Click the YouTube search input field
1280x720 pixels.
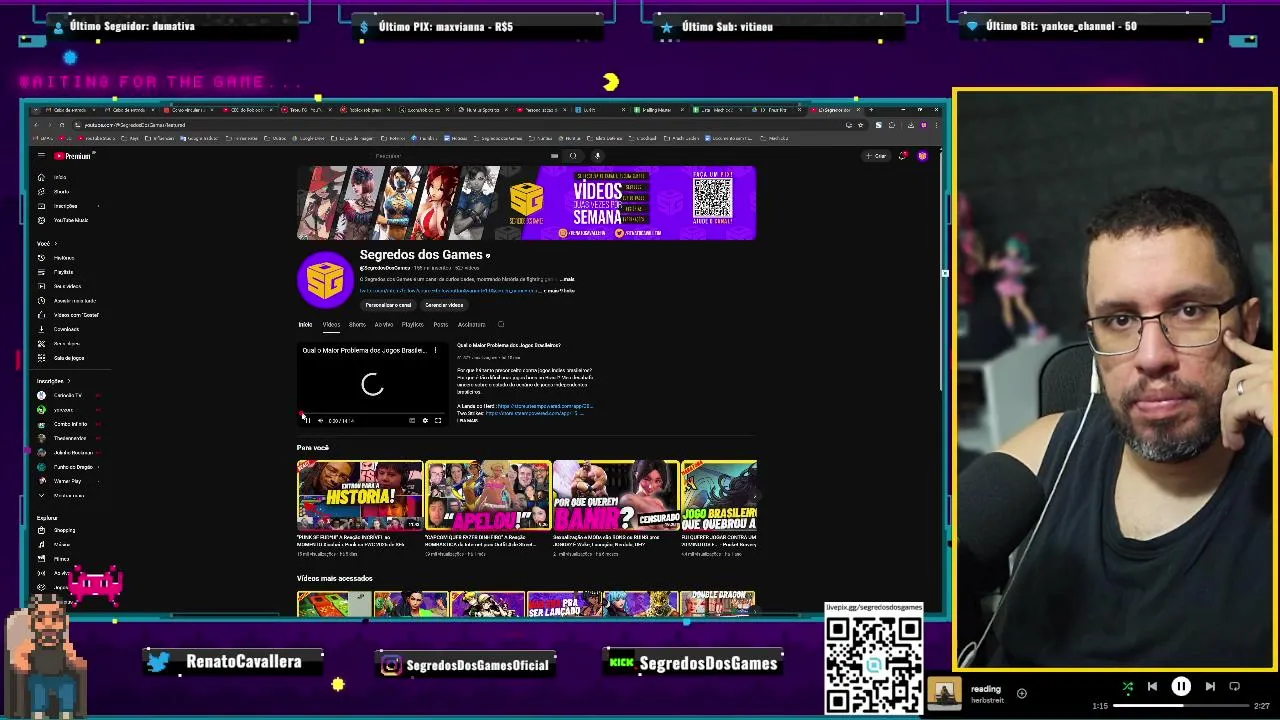point(460,156)
